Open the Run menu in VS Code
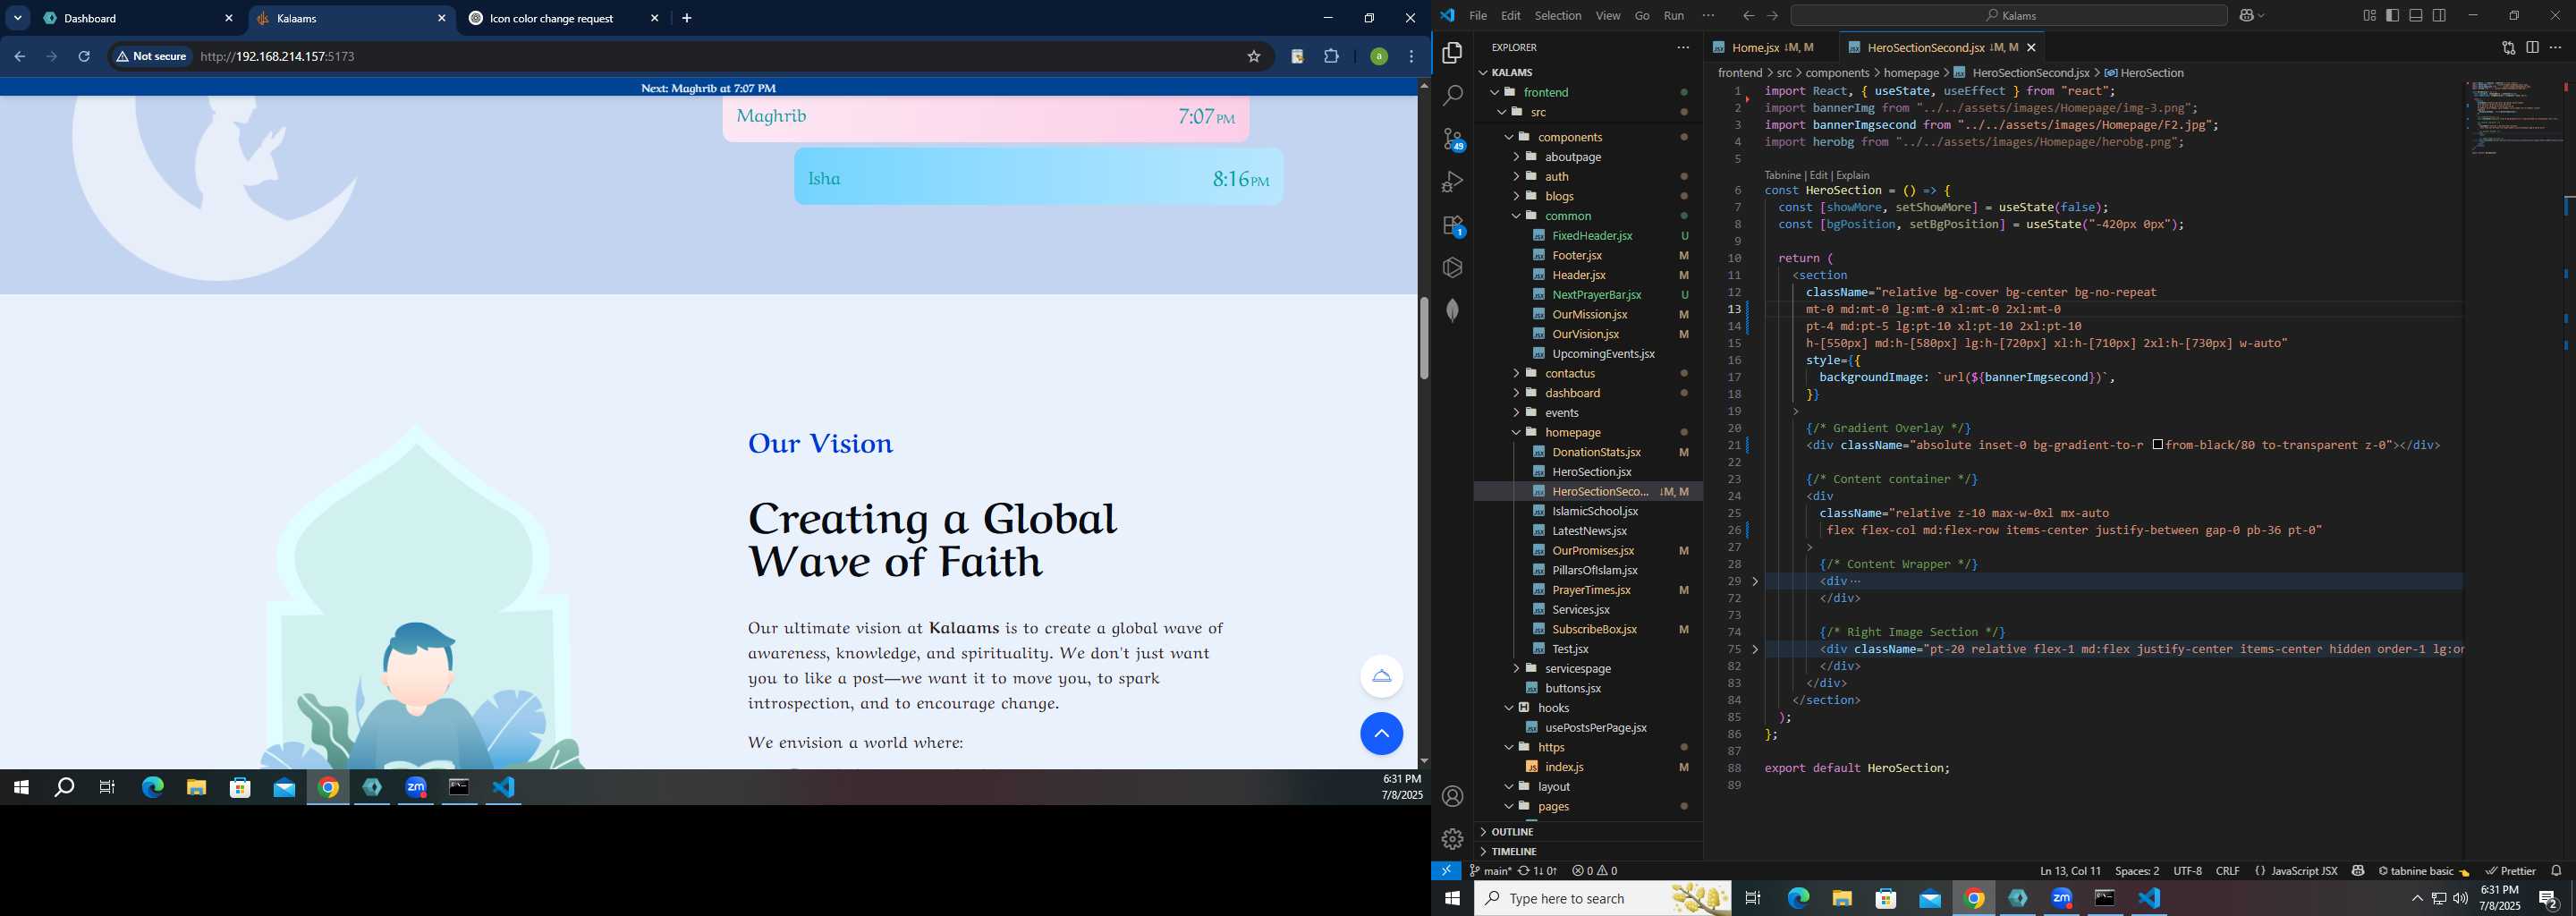Image resolution: width=2576 pixels, height=916 pixels. pyautogui.click(x=1674, y=15)
